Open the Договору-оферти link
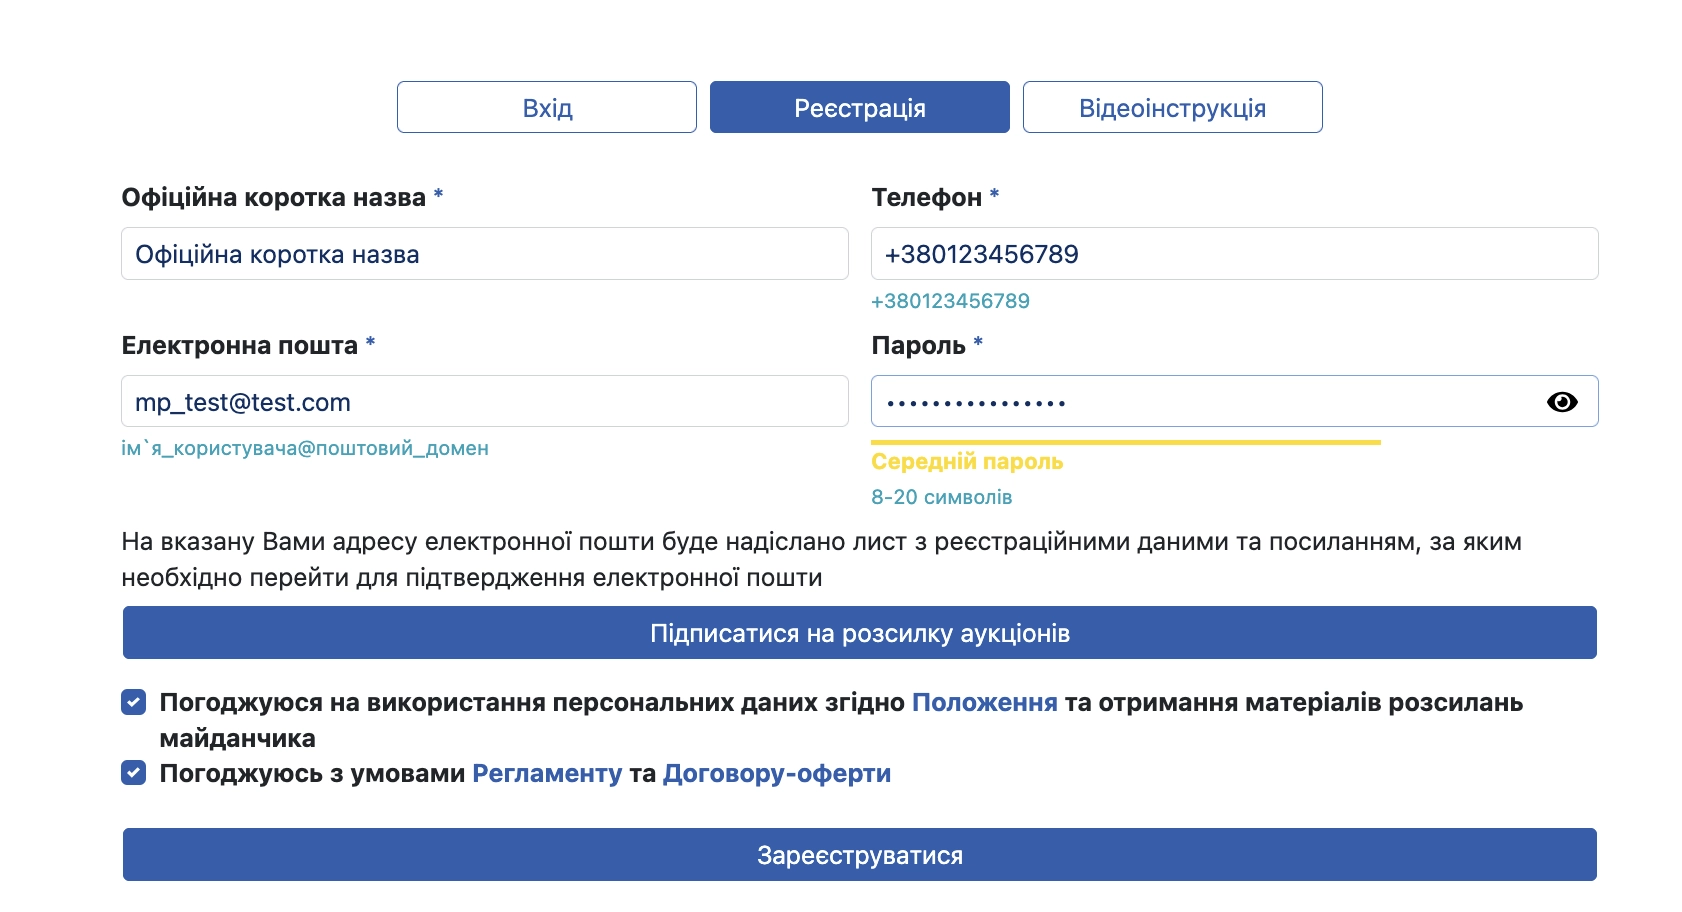 (x=777, y=774)
